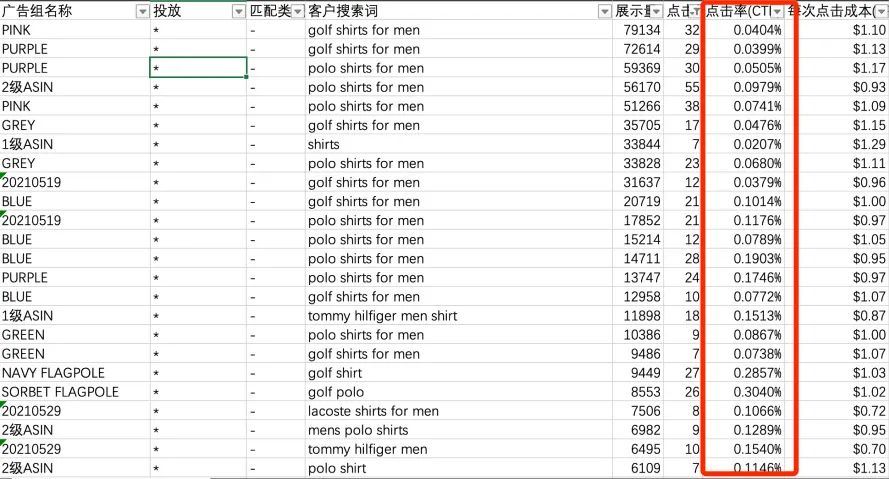
Task: Select the impressions cell showing 79134
Action: 638,30
